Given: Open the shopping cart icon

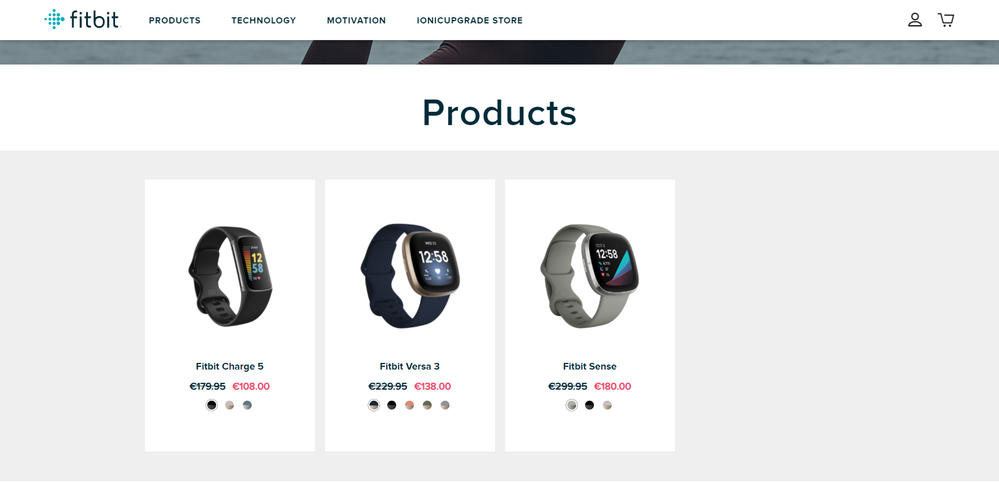Looking at the screenshot, I should [x=946, y=20].
